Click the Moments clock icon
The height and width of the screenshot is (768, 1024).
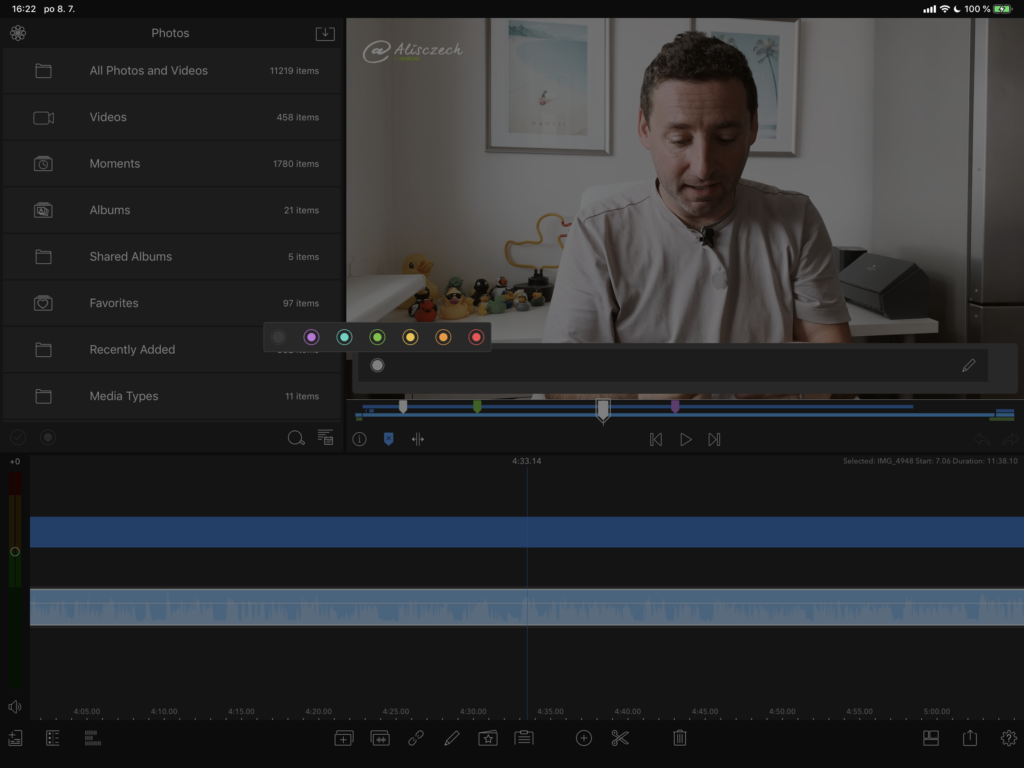[x=43, y=164]
